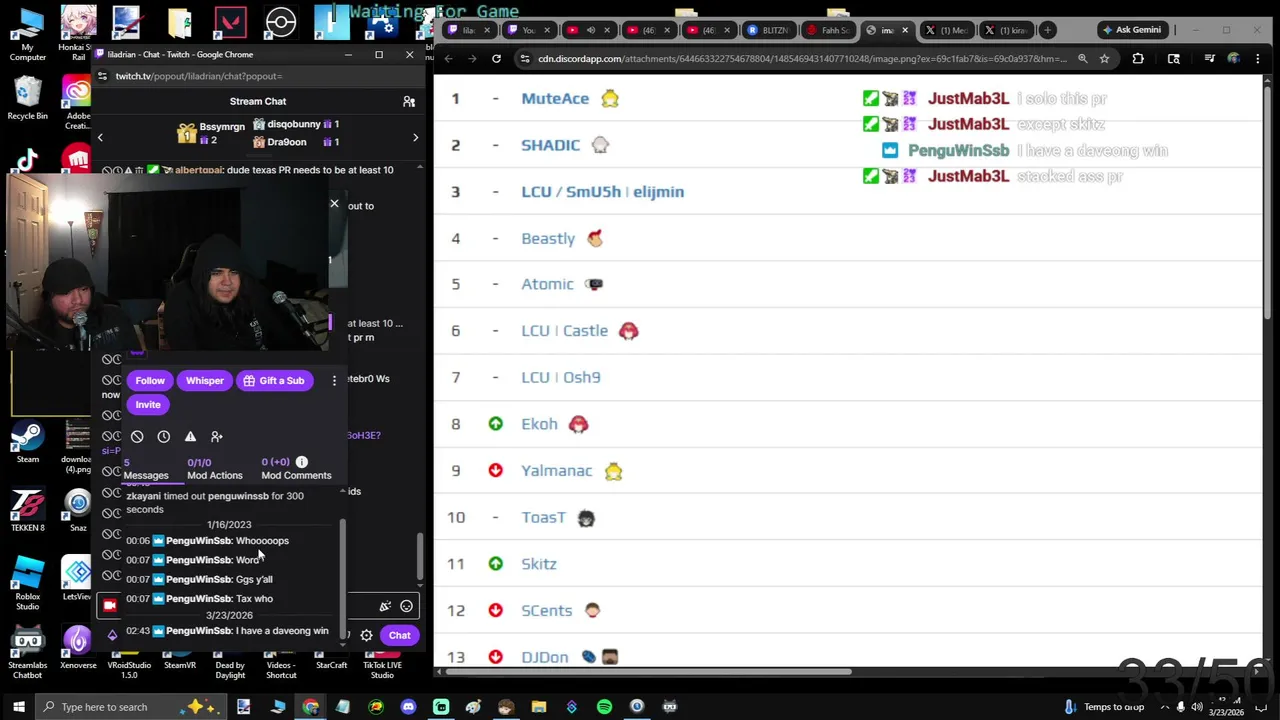The height and width of the screenshot is (720, 1280).
Task: Click MuteAce name in rankings
Action: [555, 99]
